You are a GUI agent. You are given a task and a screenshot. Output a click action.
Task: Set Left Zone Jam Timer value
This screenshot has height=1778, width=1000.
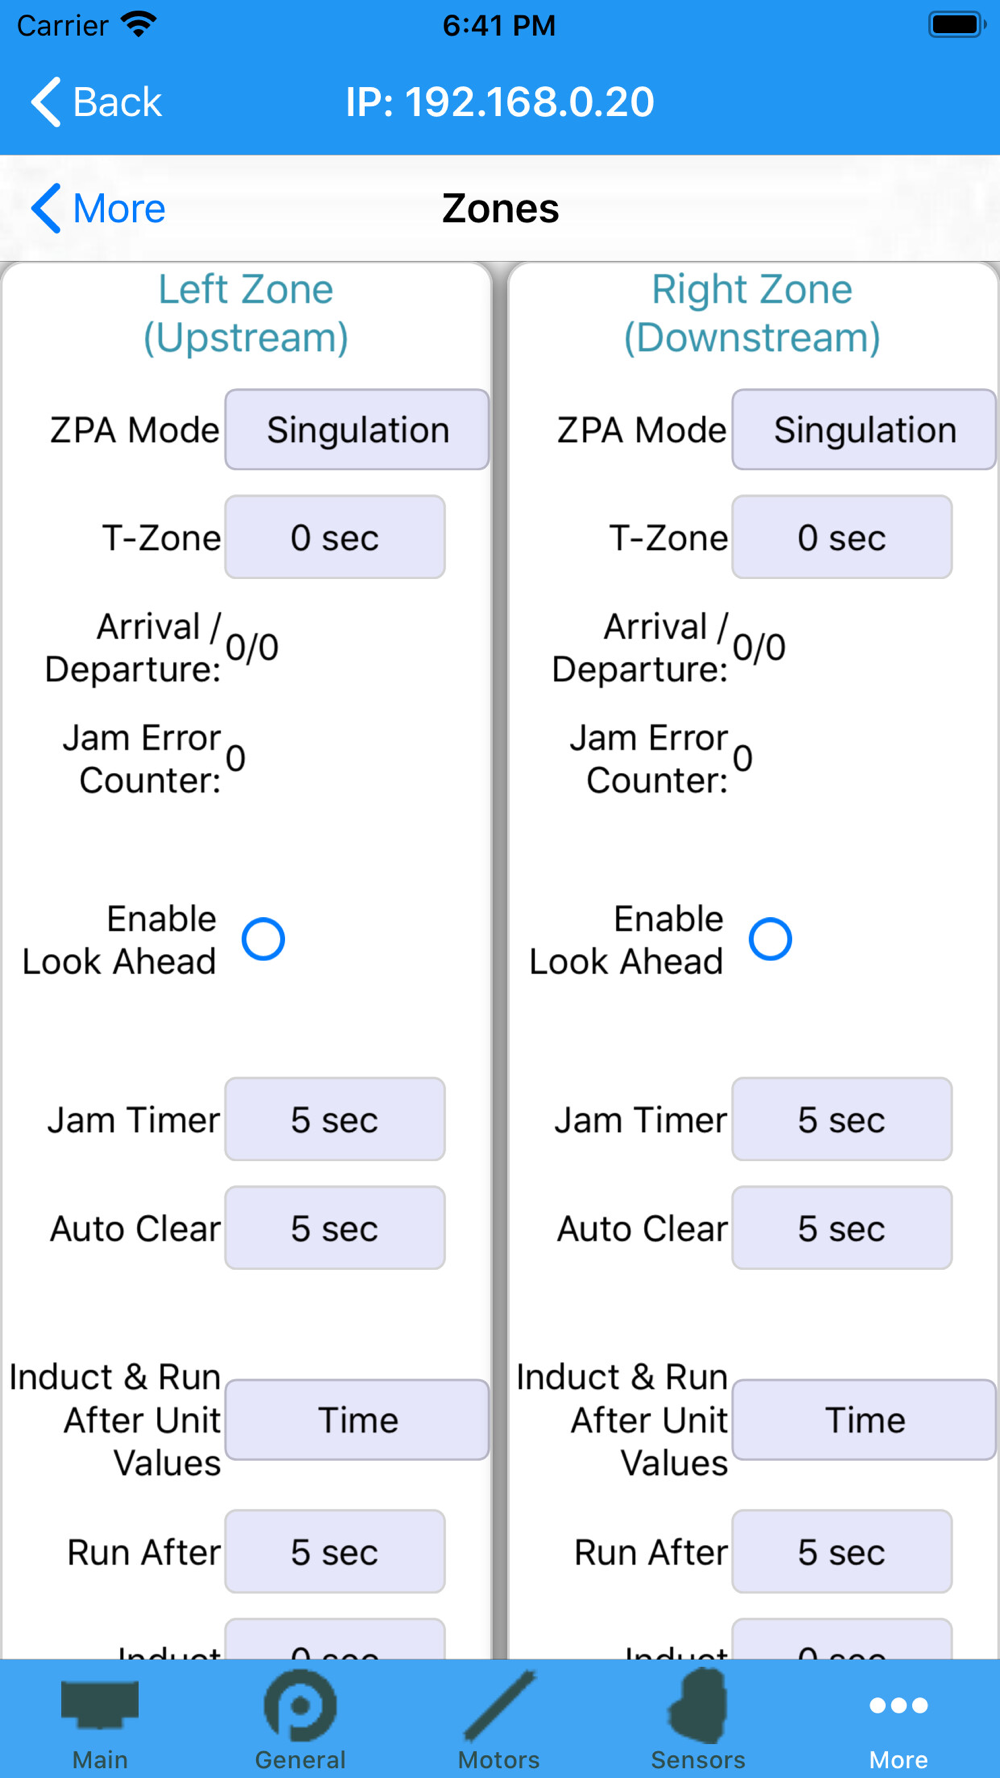tap(335, 1120)
